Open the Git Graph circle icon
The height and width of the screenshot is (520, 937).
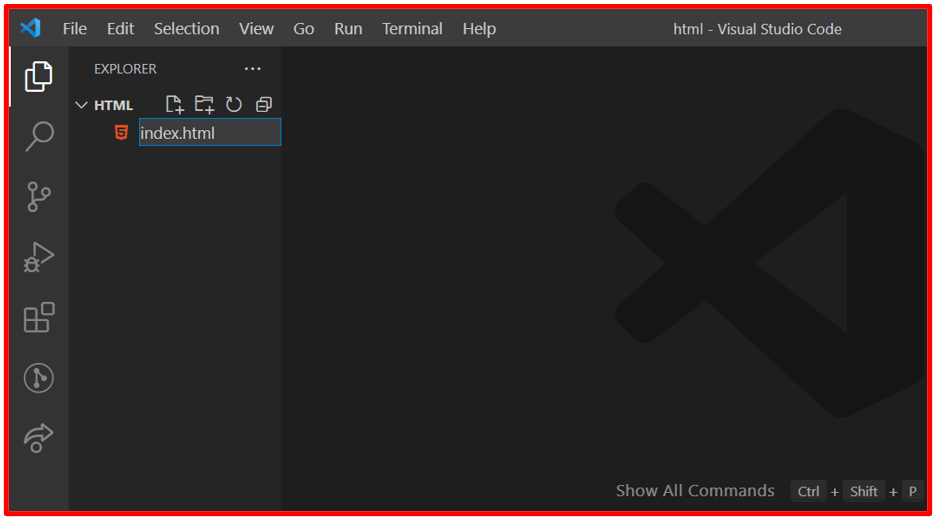coord(39,378)
